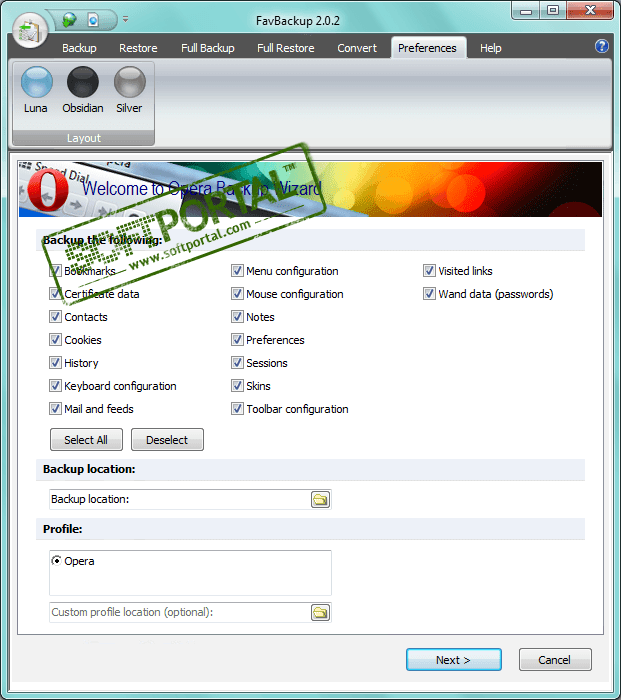Click the Next > button
621x700 pixels.
(454, 660)
